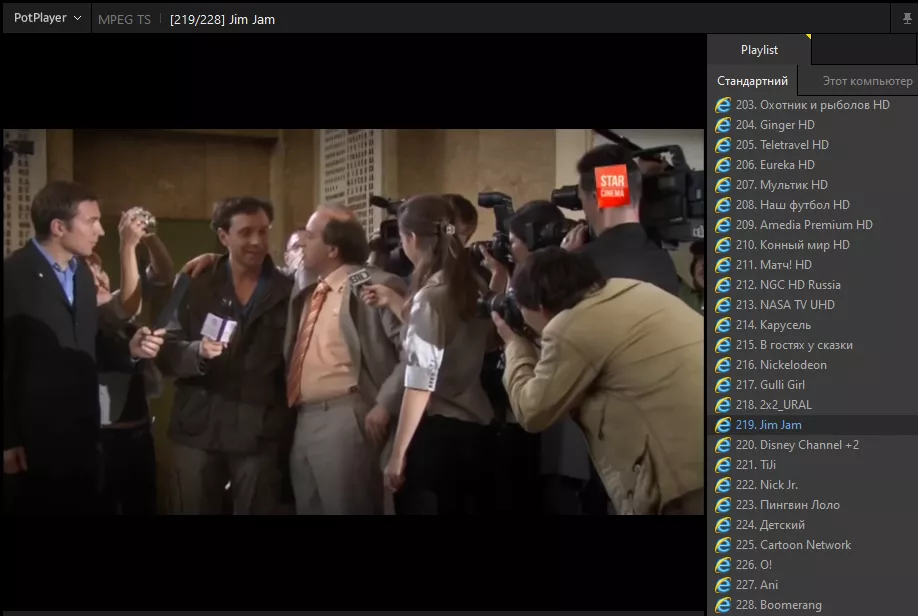Choose 220. Disney Channel +2
This screenshot has height=616, width=918.
813,444
